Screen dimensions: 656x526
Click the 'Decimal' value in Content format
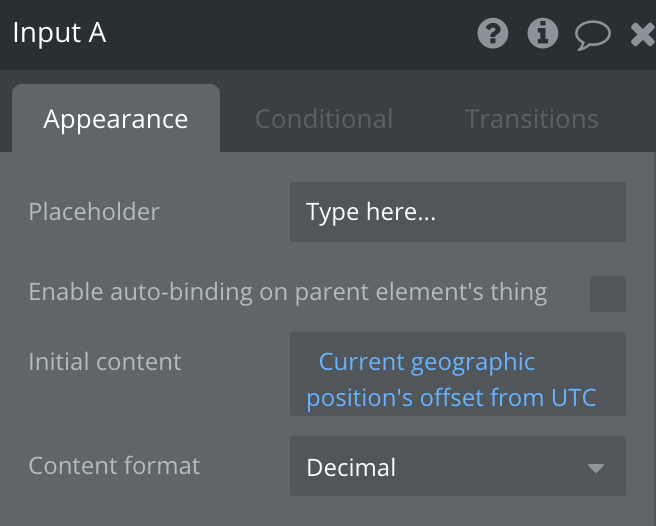pyautogui.click(x=351, y=468)
